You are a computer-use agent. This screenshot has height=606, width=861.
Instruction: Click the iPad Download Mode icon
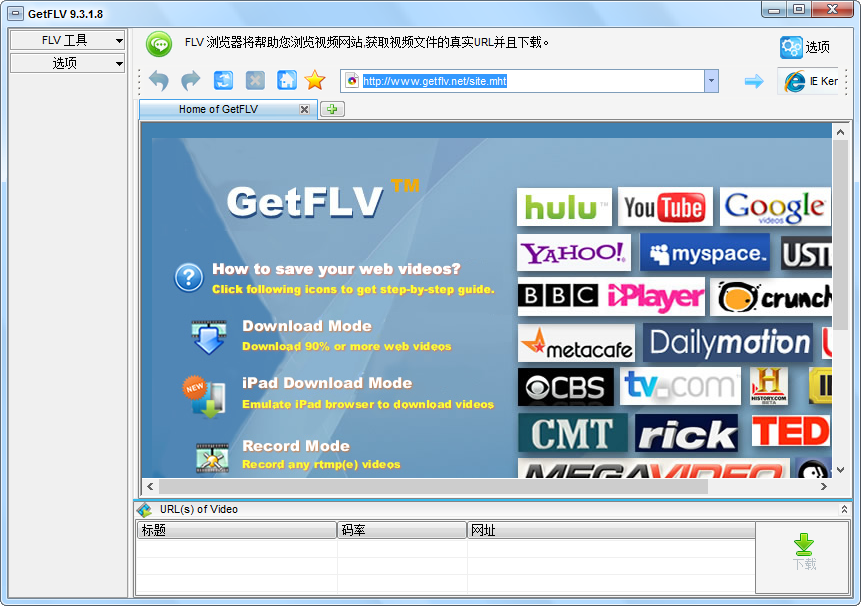point(204,397)
